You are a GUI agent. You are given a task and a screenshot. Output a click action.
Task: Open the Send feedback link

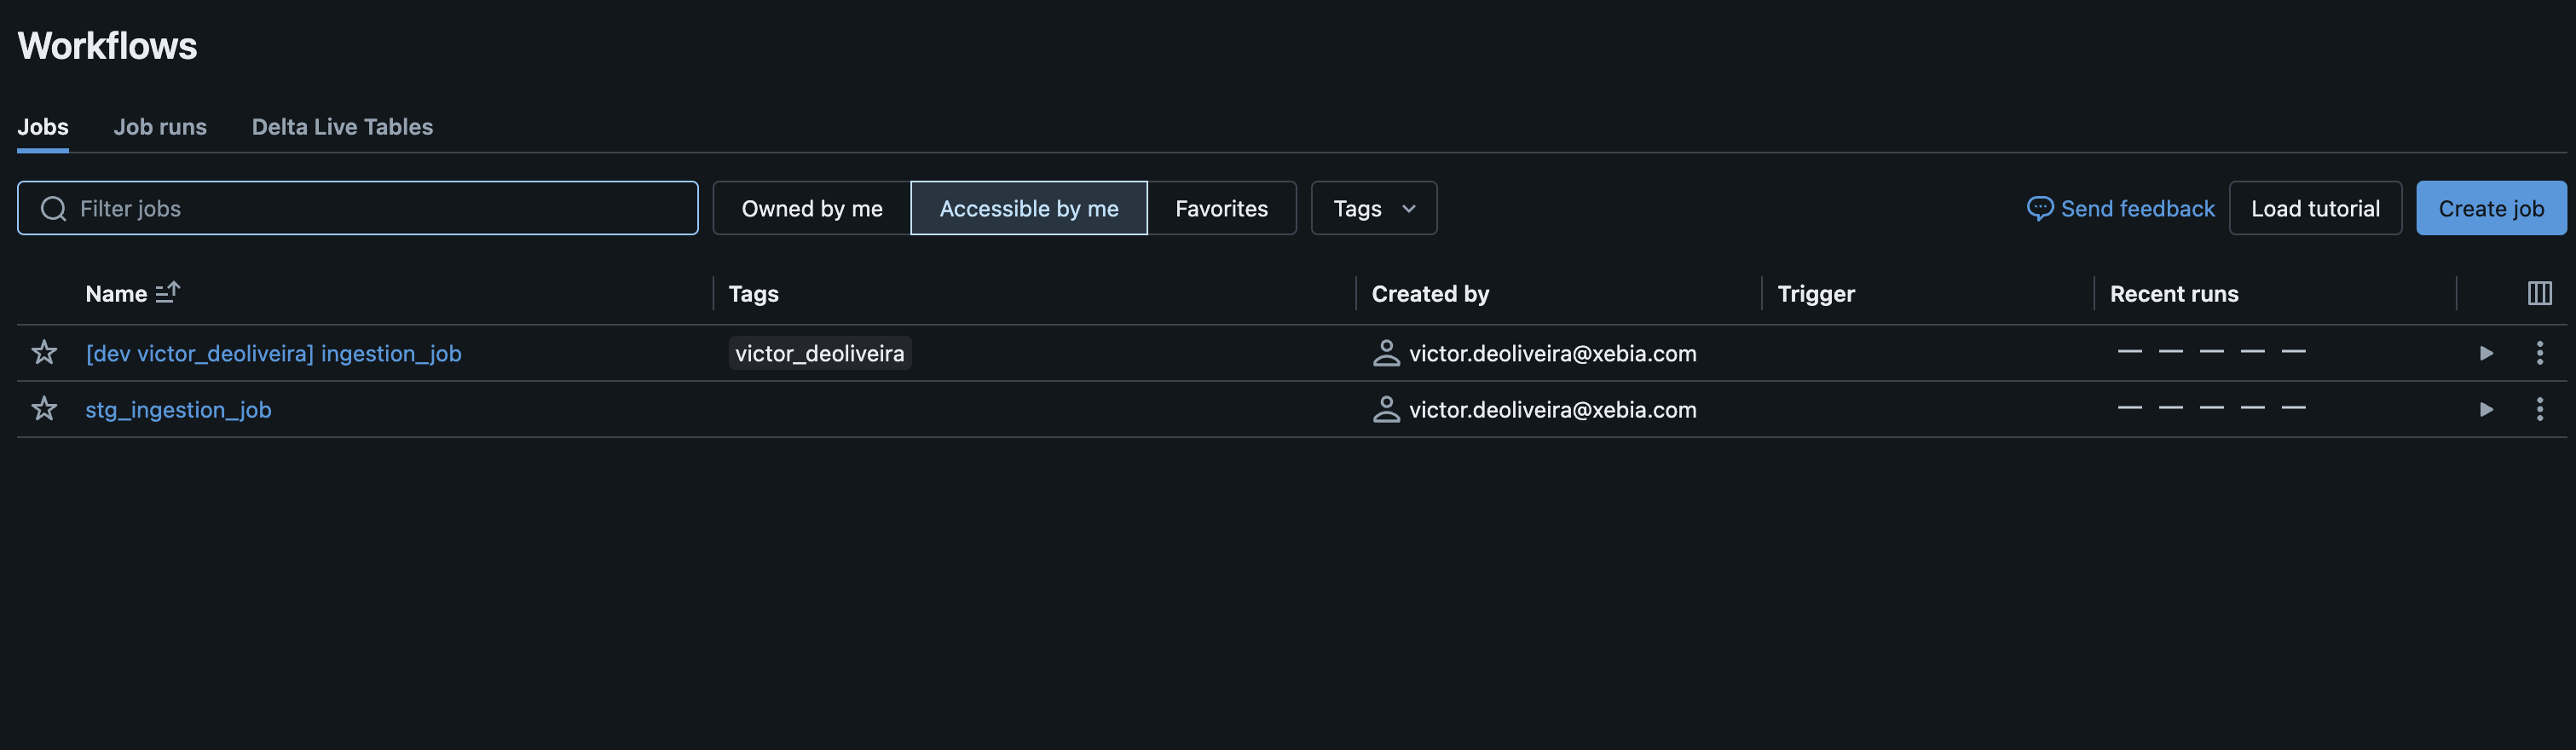pyautogui.click(x=2121, y=208)
